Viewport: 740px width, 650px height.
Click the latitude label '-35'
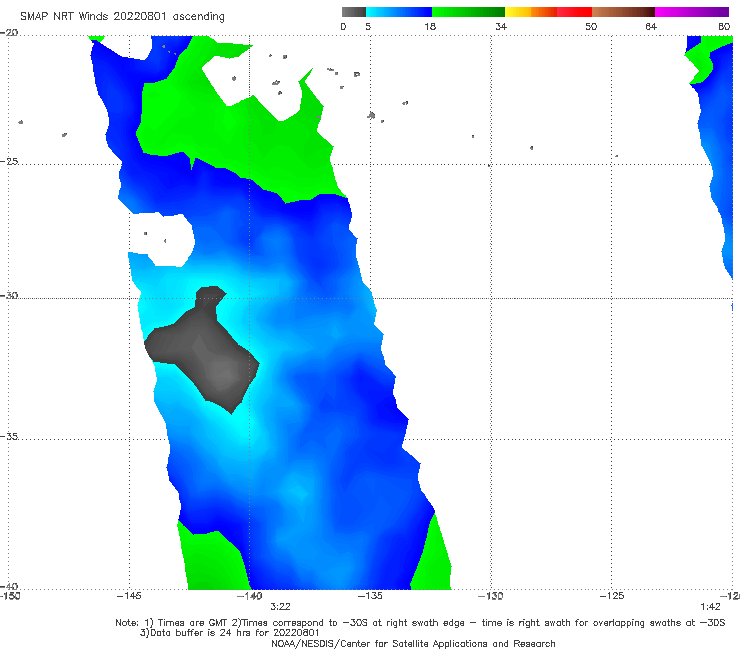click(9, 436)
